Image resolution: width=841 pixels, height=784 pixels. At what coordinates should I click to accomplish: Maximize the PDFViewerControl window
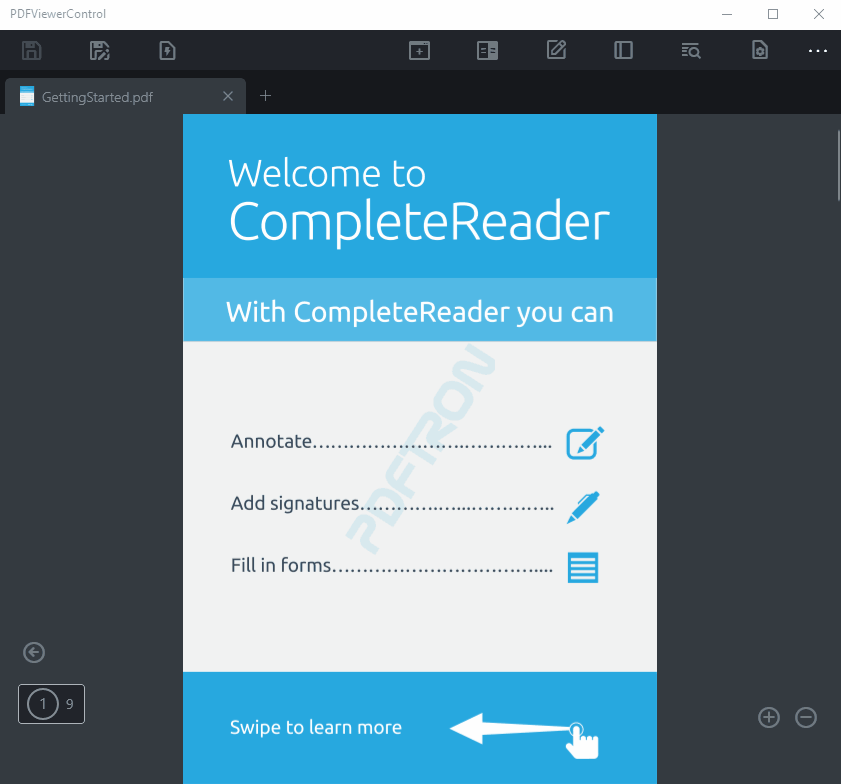pyautogui.click(x=773, y=14)
